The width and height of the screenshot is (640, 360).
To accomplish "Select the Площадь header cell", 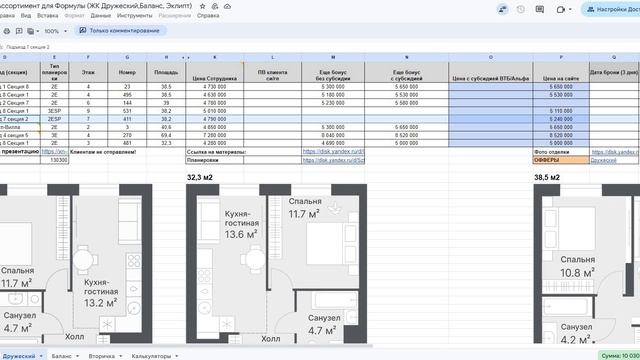I will tap(166, 72).
